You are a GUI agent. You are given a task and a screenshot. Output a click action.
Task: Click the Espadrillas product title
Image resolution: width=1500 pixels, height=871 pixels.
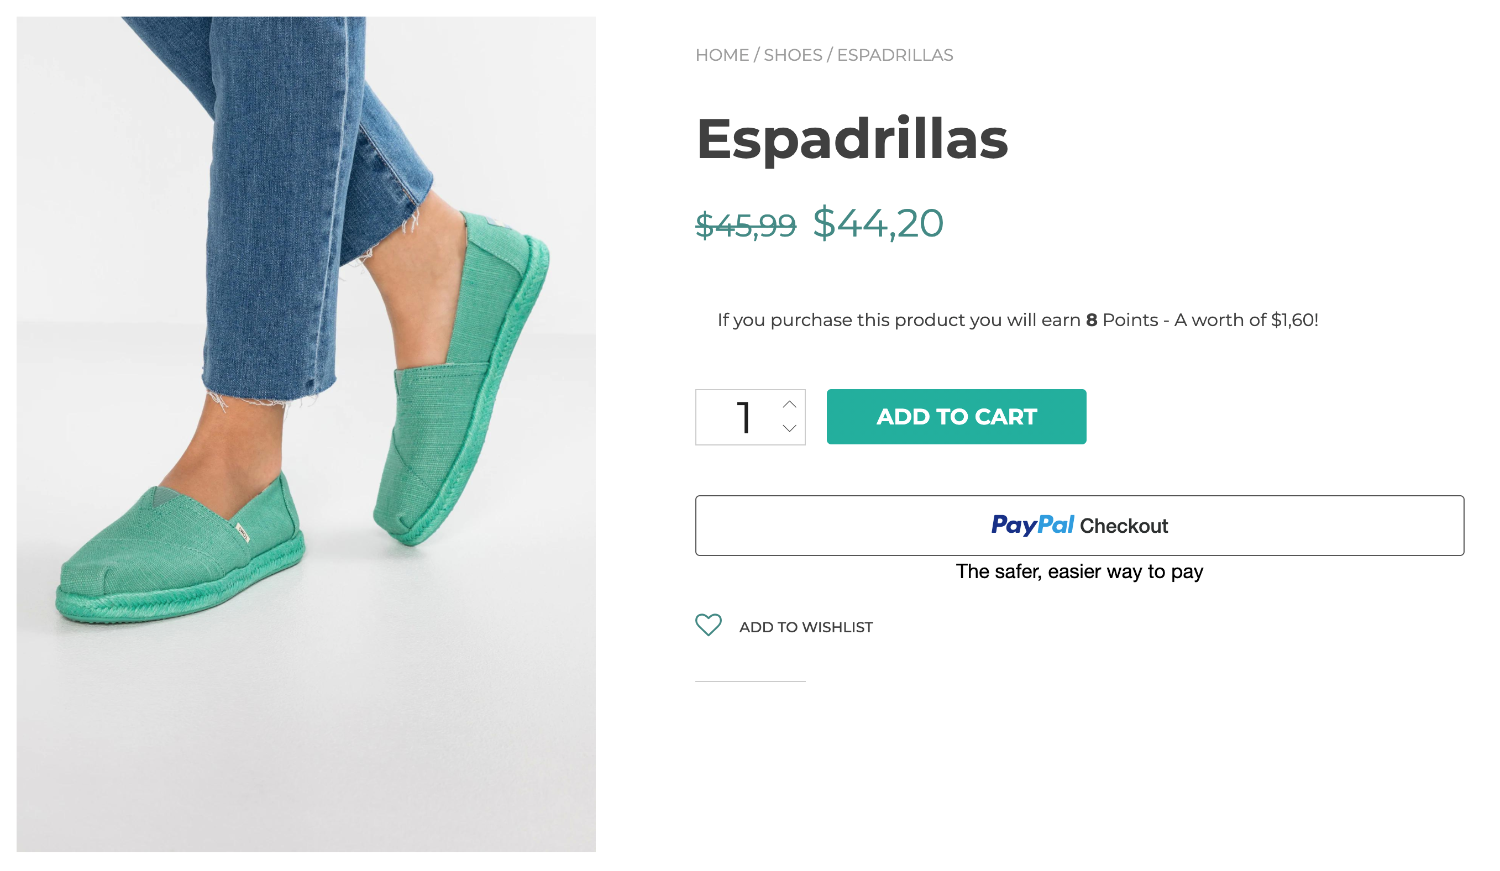click(852, 138)
